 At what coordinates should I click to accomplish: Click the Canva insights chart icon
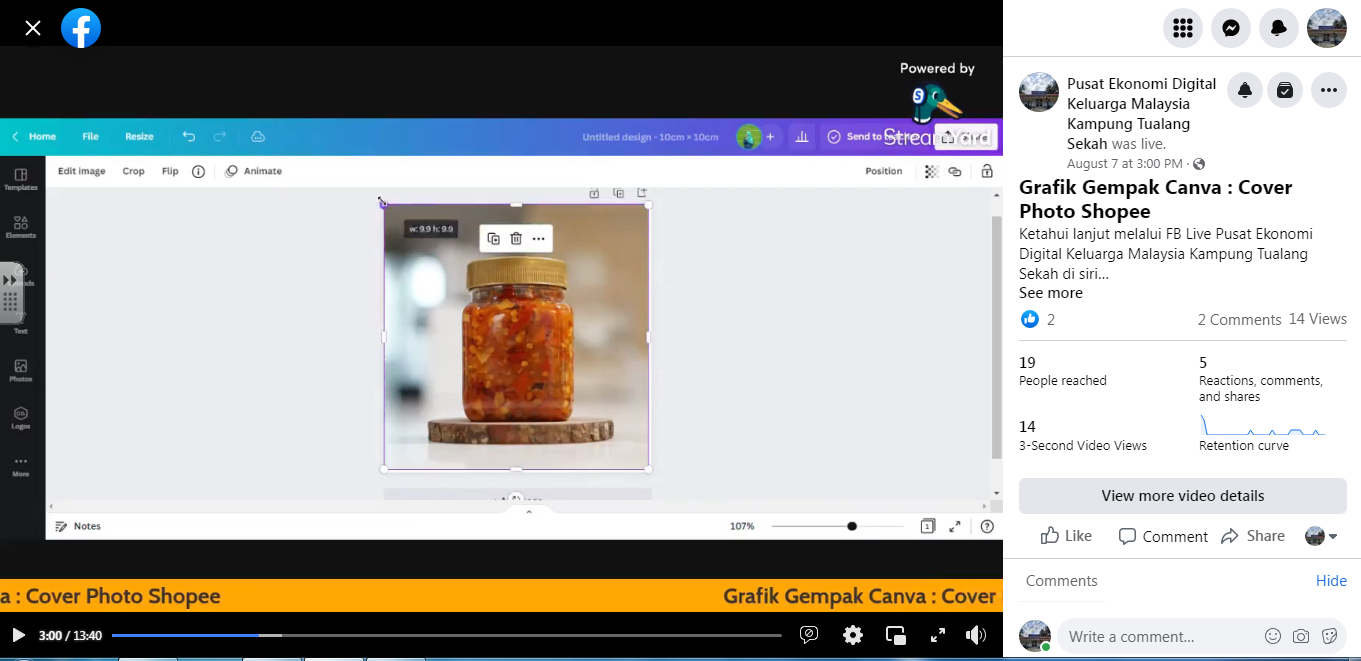pyautogui.click(x=801, y=137)
